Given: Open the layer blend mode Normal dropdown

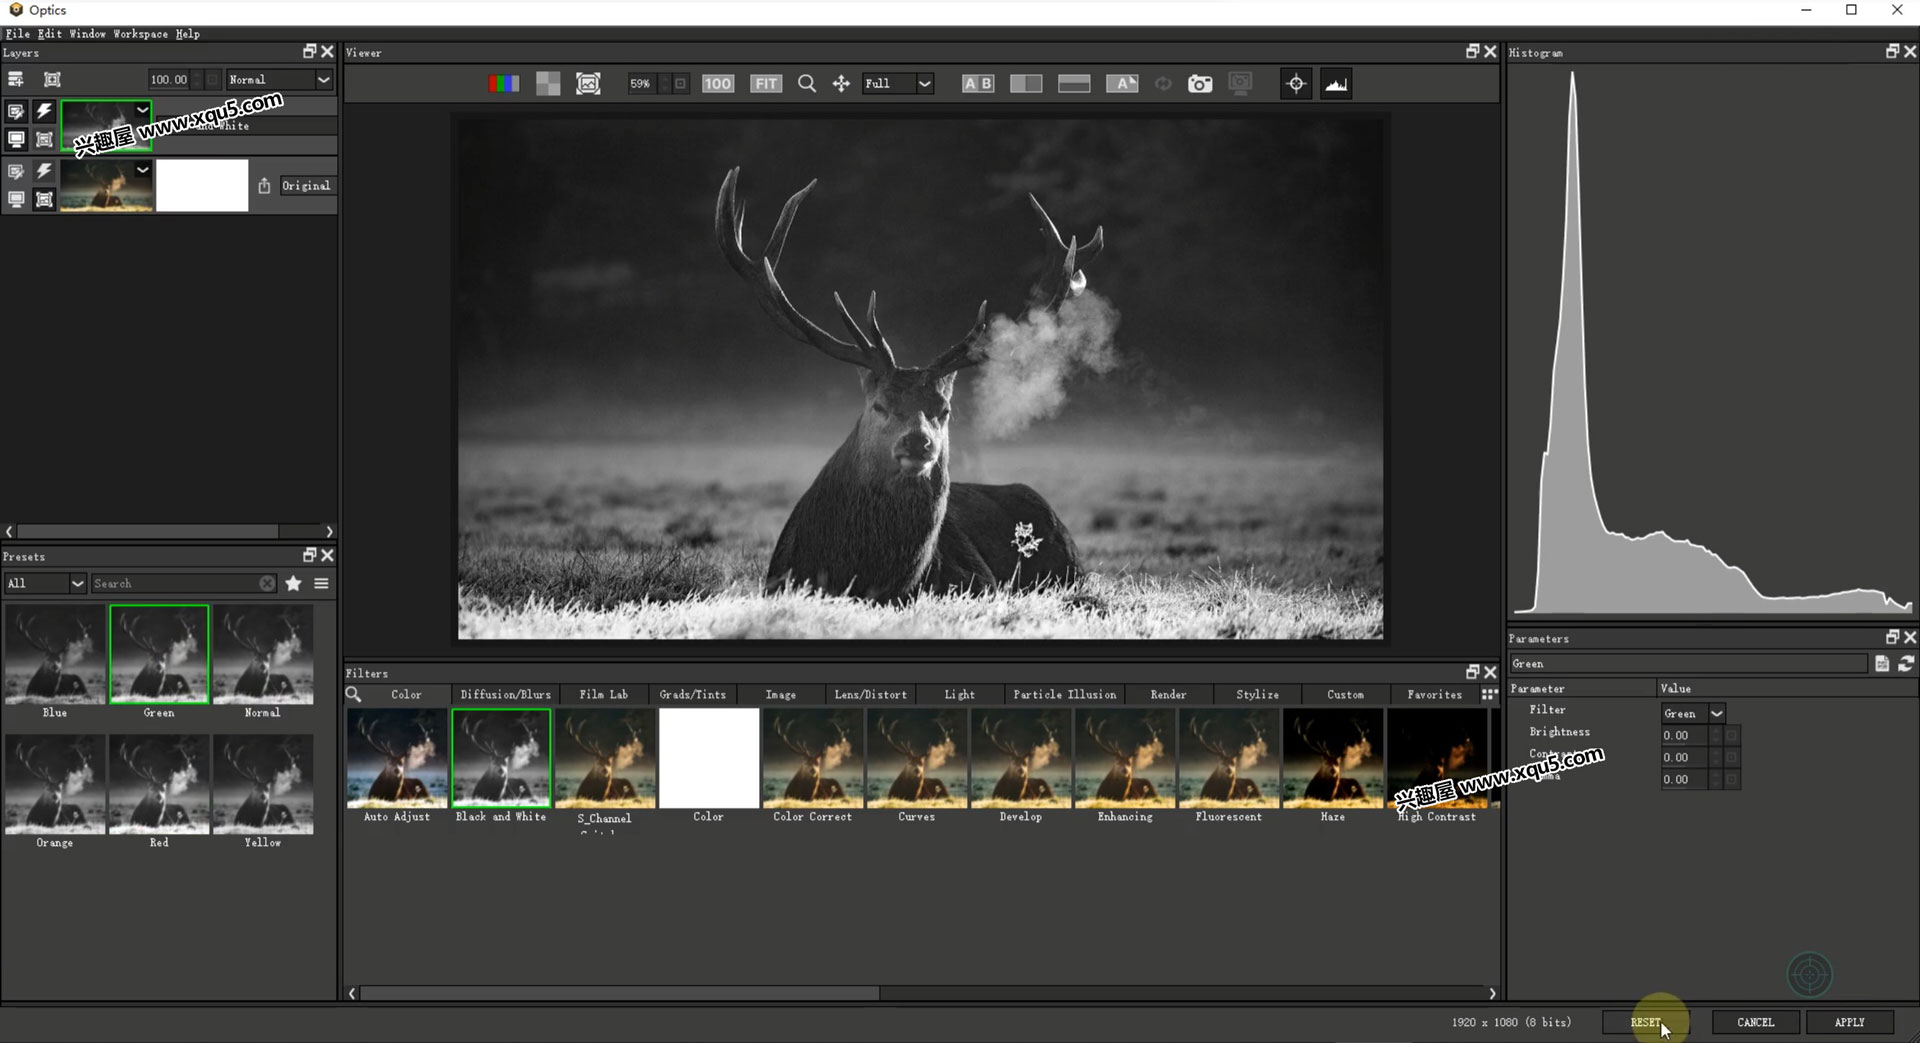Looking at the screenshot, I should coord(279,79).
